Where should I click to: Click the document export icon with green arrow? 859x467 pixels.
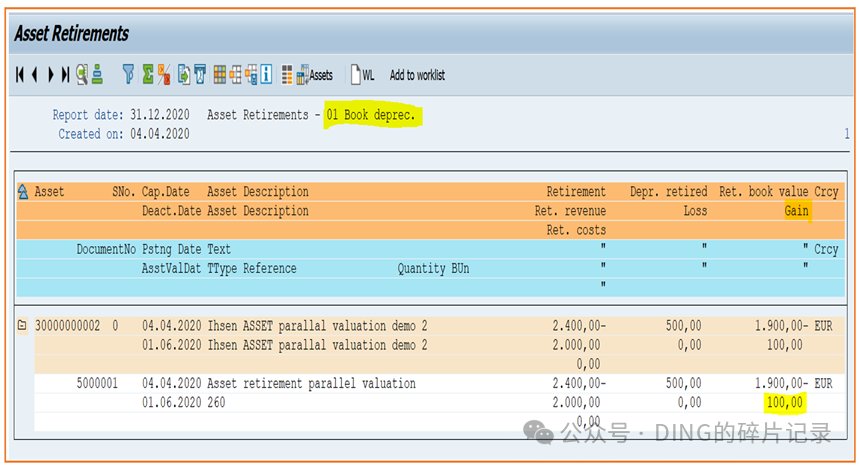tap(184, 75)
